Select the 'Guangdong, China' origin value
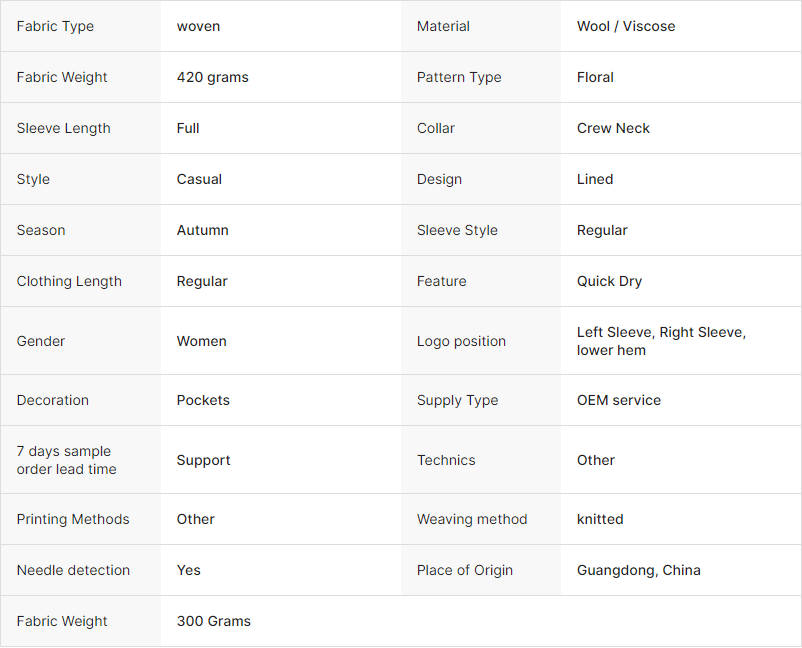The width and height of the screenshot is (802, 648). pos(638,570)
